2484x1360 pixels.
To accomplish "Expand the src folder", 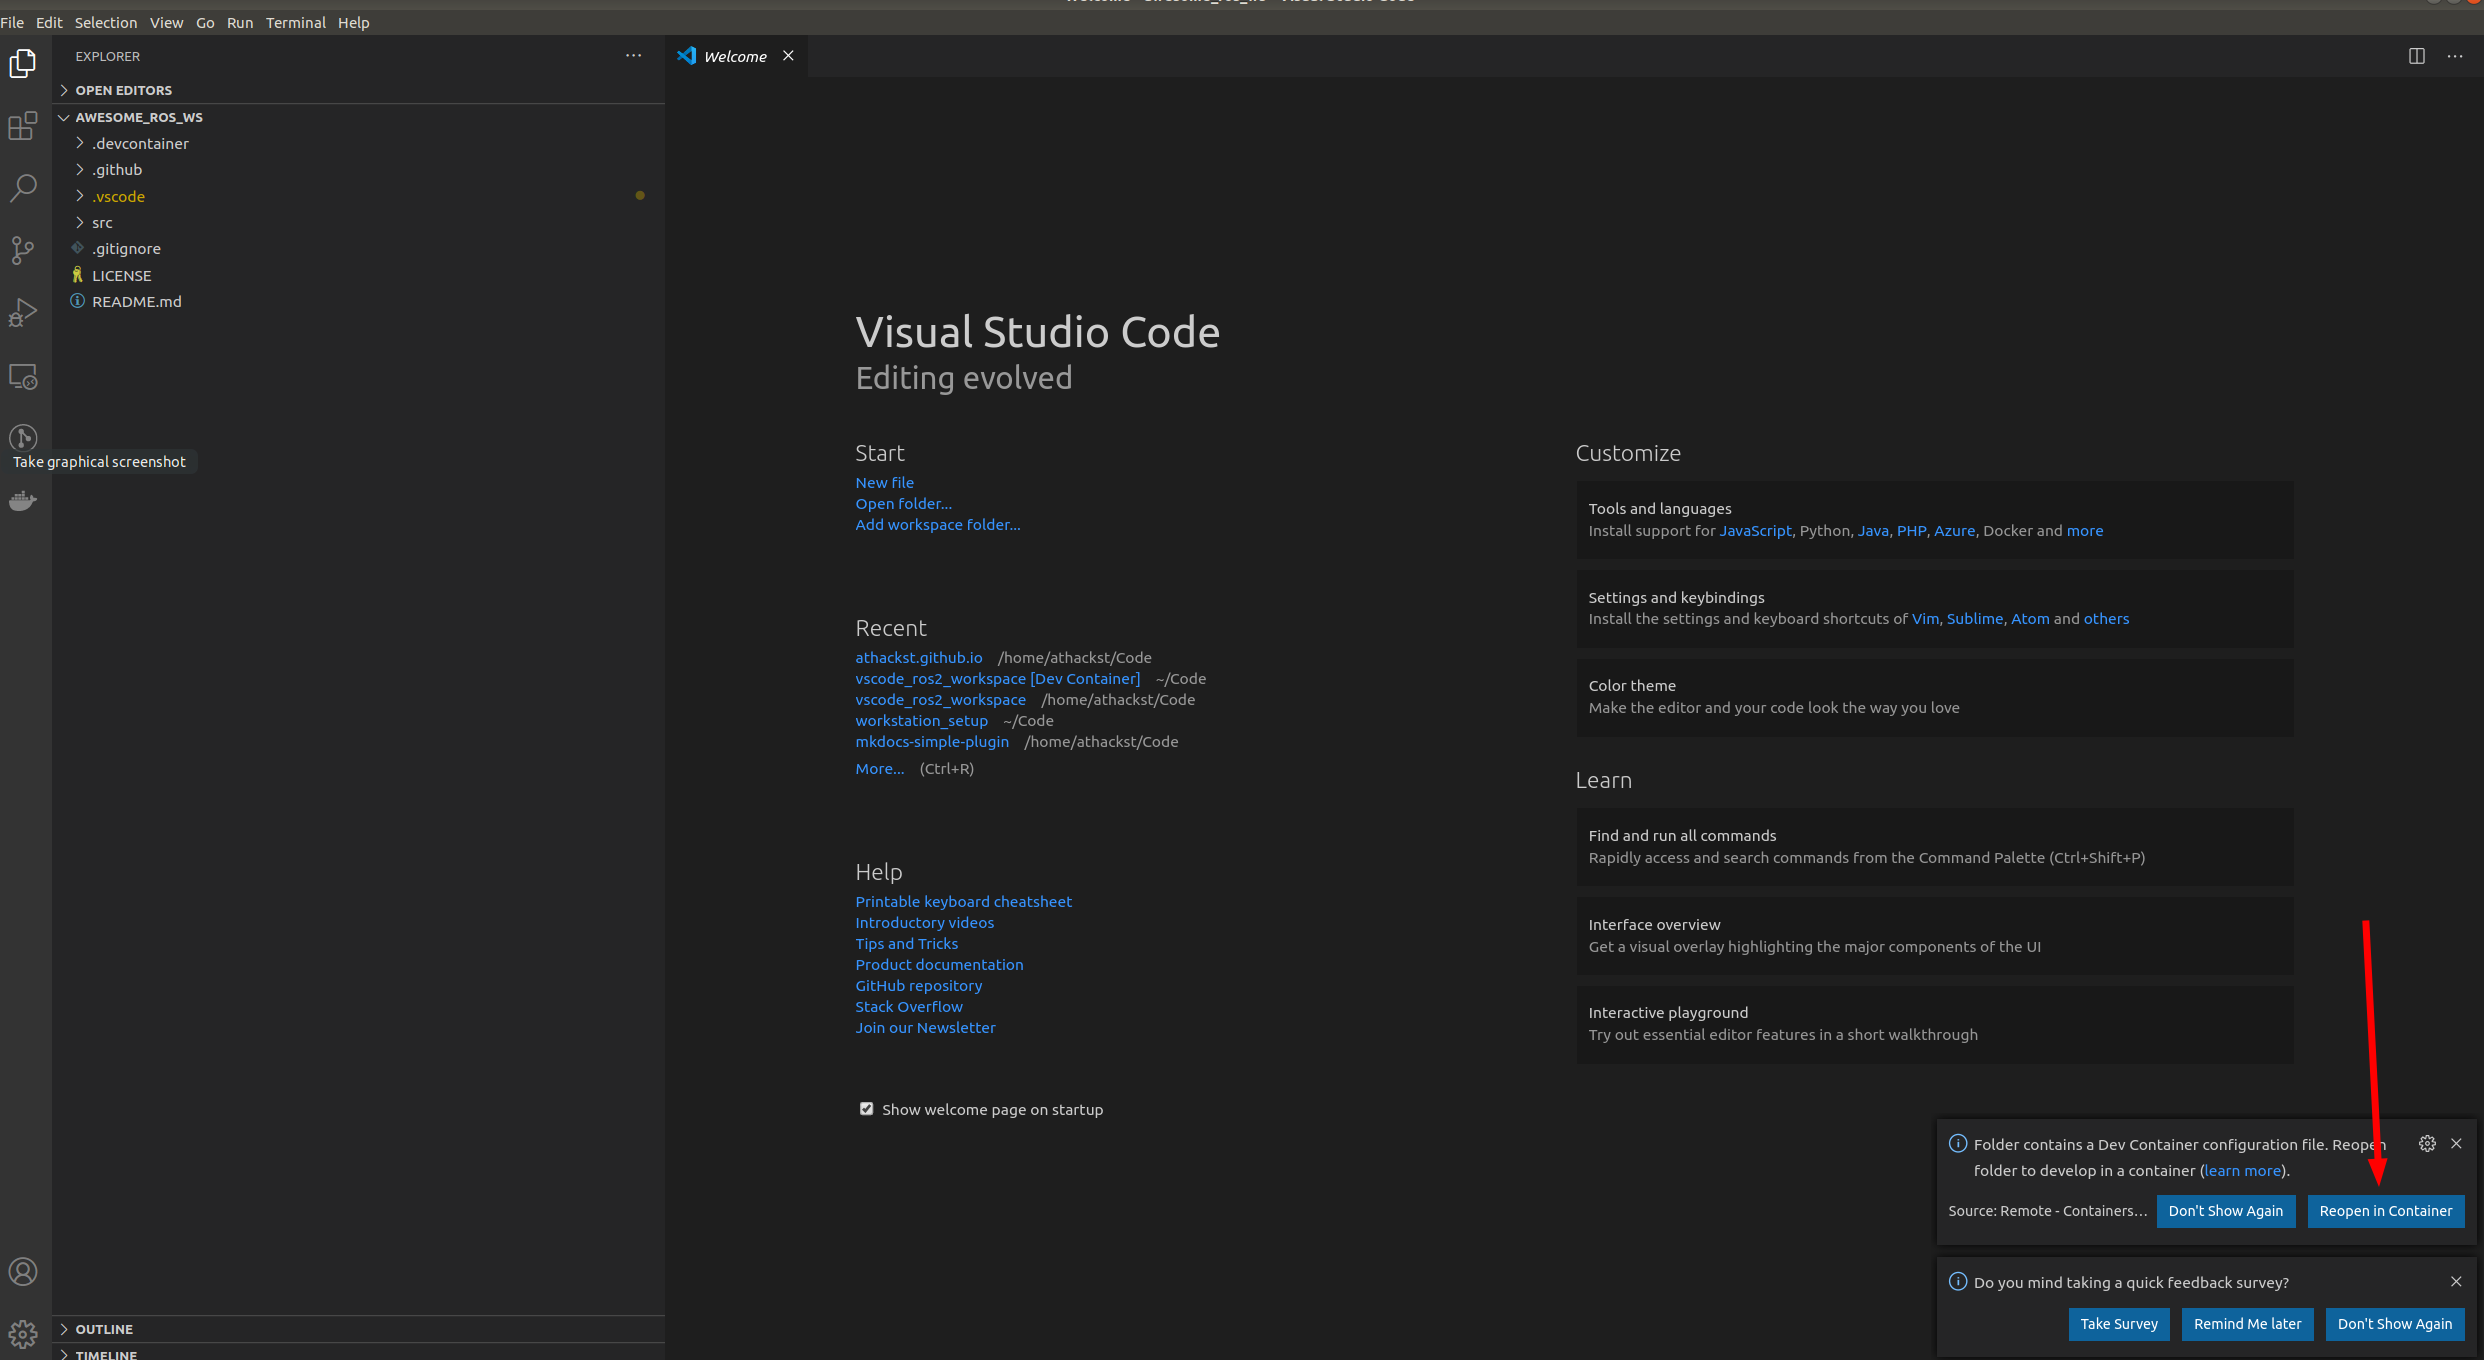I will pos(104,221).
